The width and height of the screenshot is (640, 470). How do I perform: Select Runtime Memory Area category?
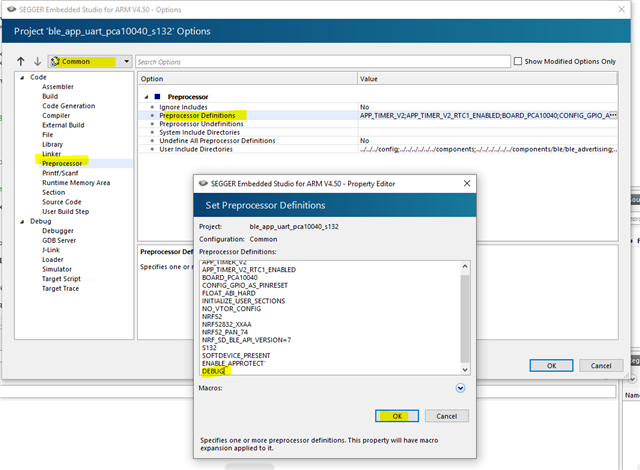coord(76,183)
